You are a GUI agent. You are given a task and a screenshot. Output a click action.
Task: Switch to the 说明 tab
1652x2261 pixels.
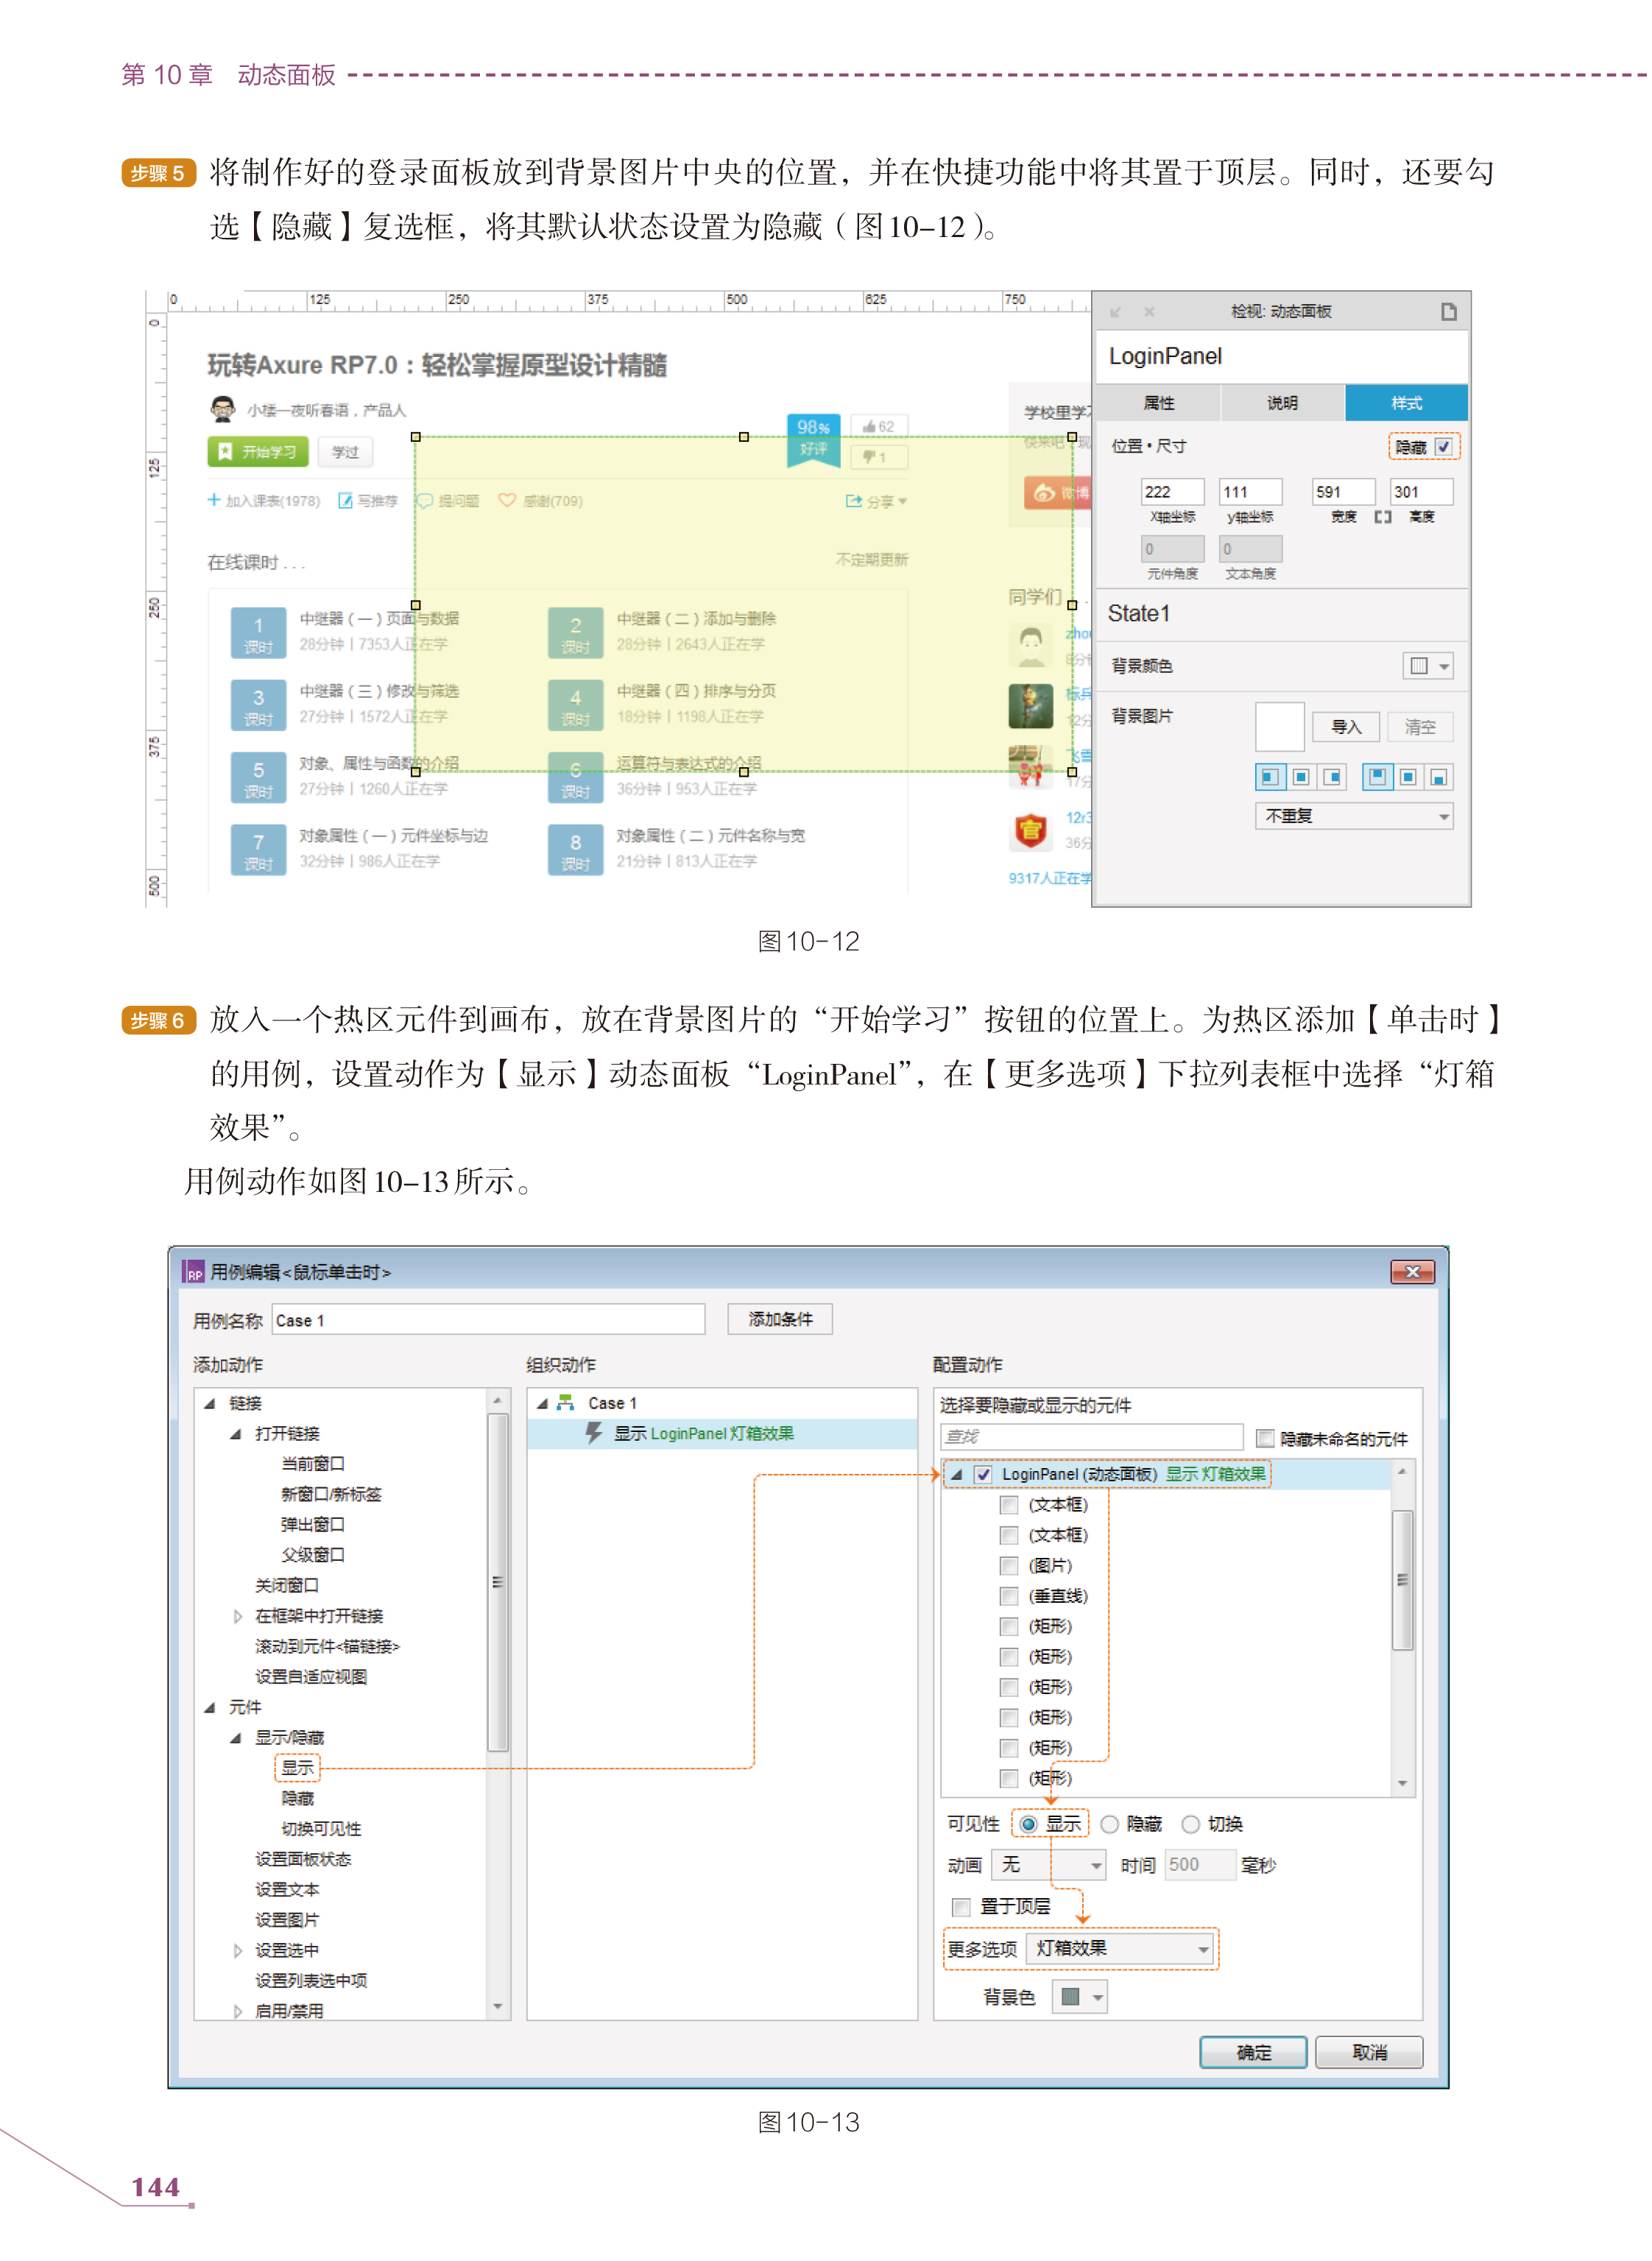1283,403
